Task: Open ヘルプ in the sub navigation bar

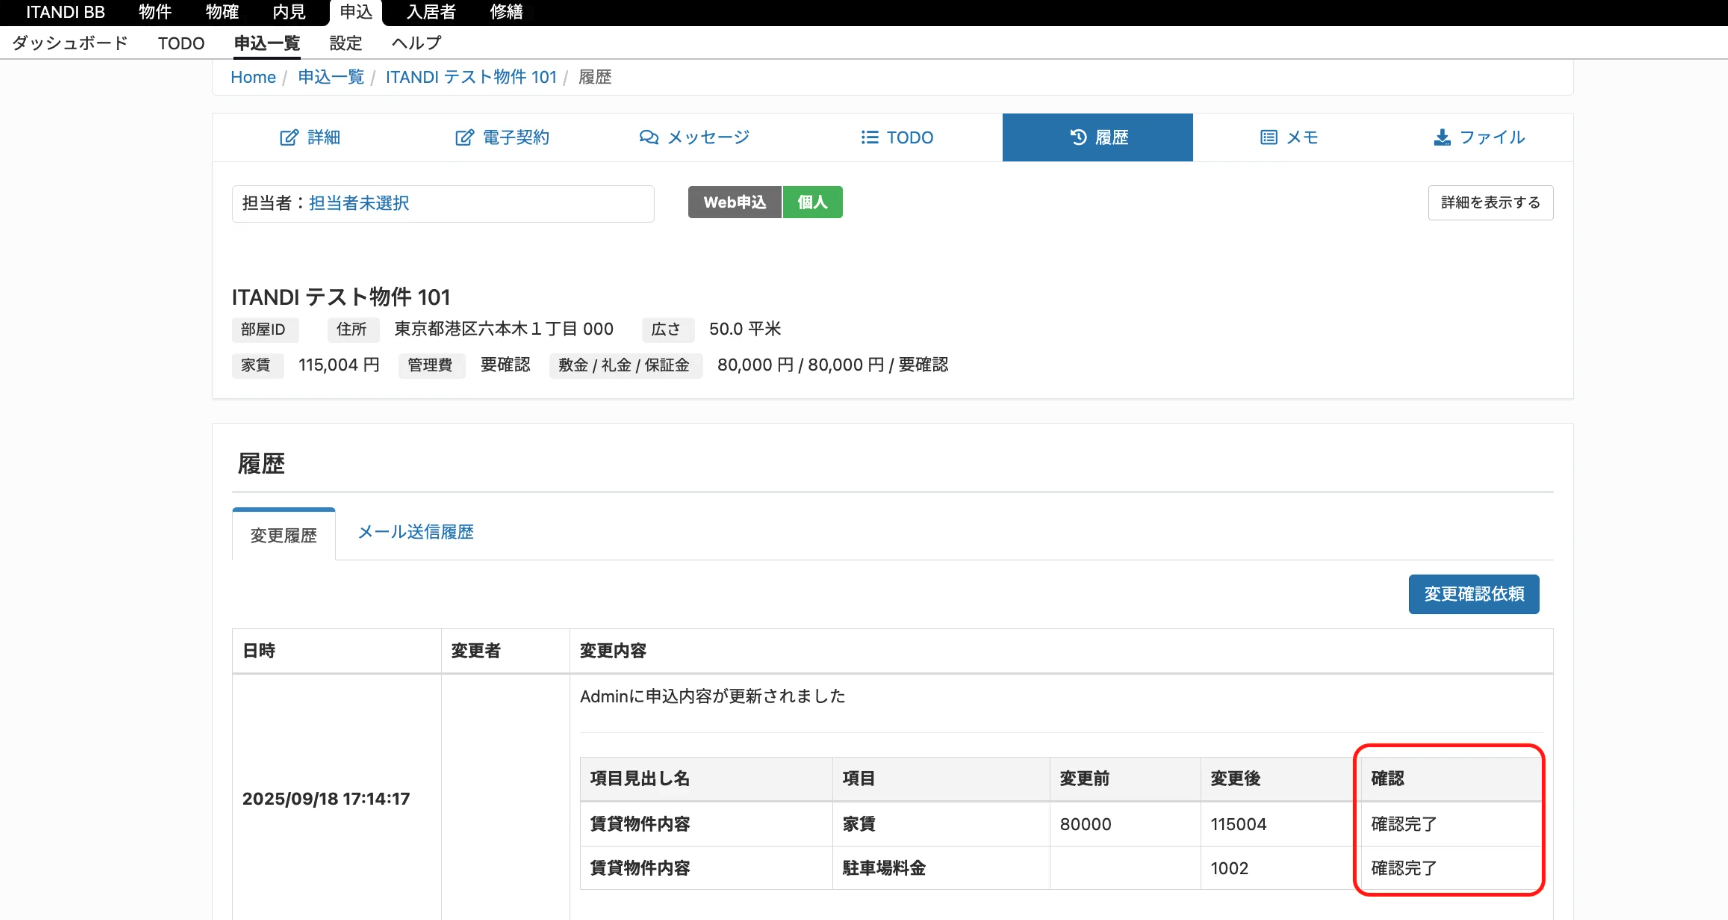Action: pyautogui.click(x=416, y=43)
